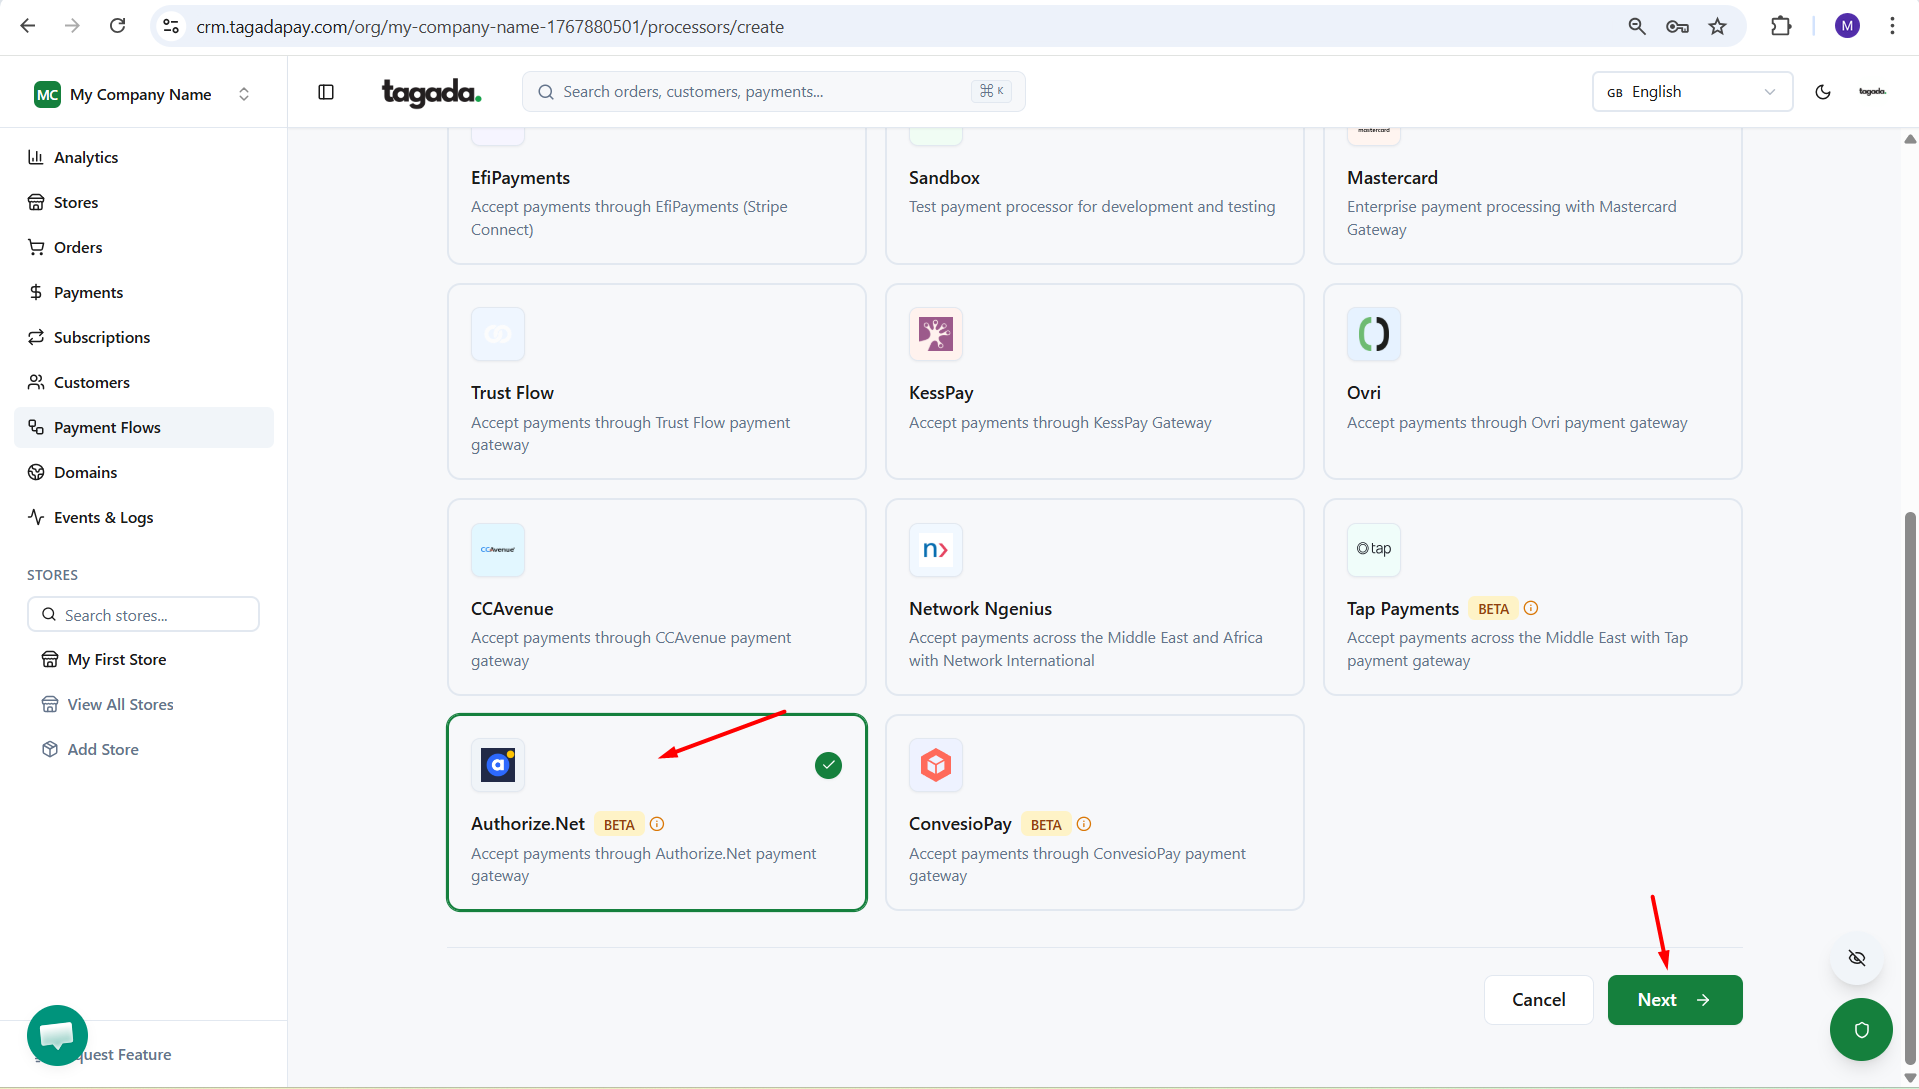Click the green shield floating button
The image size is (1919, 1089).
(1860, 1029)
